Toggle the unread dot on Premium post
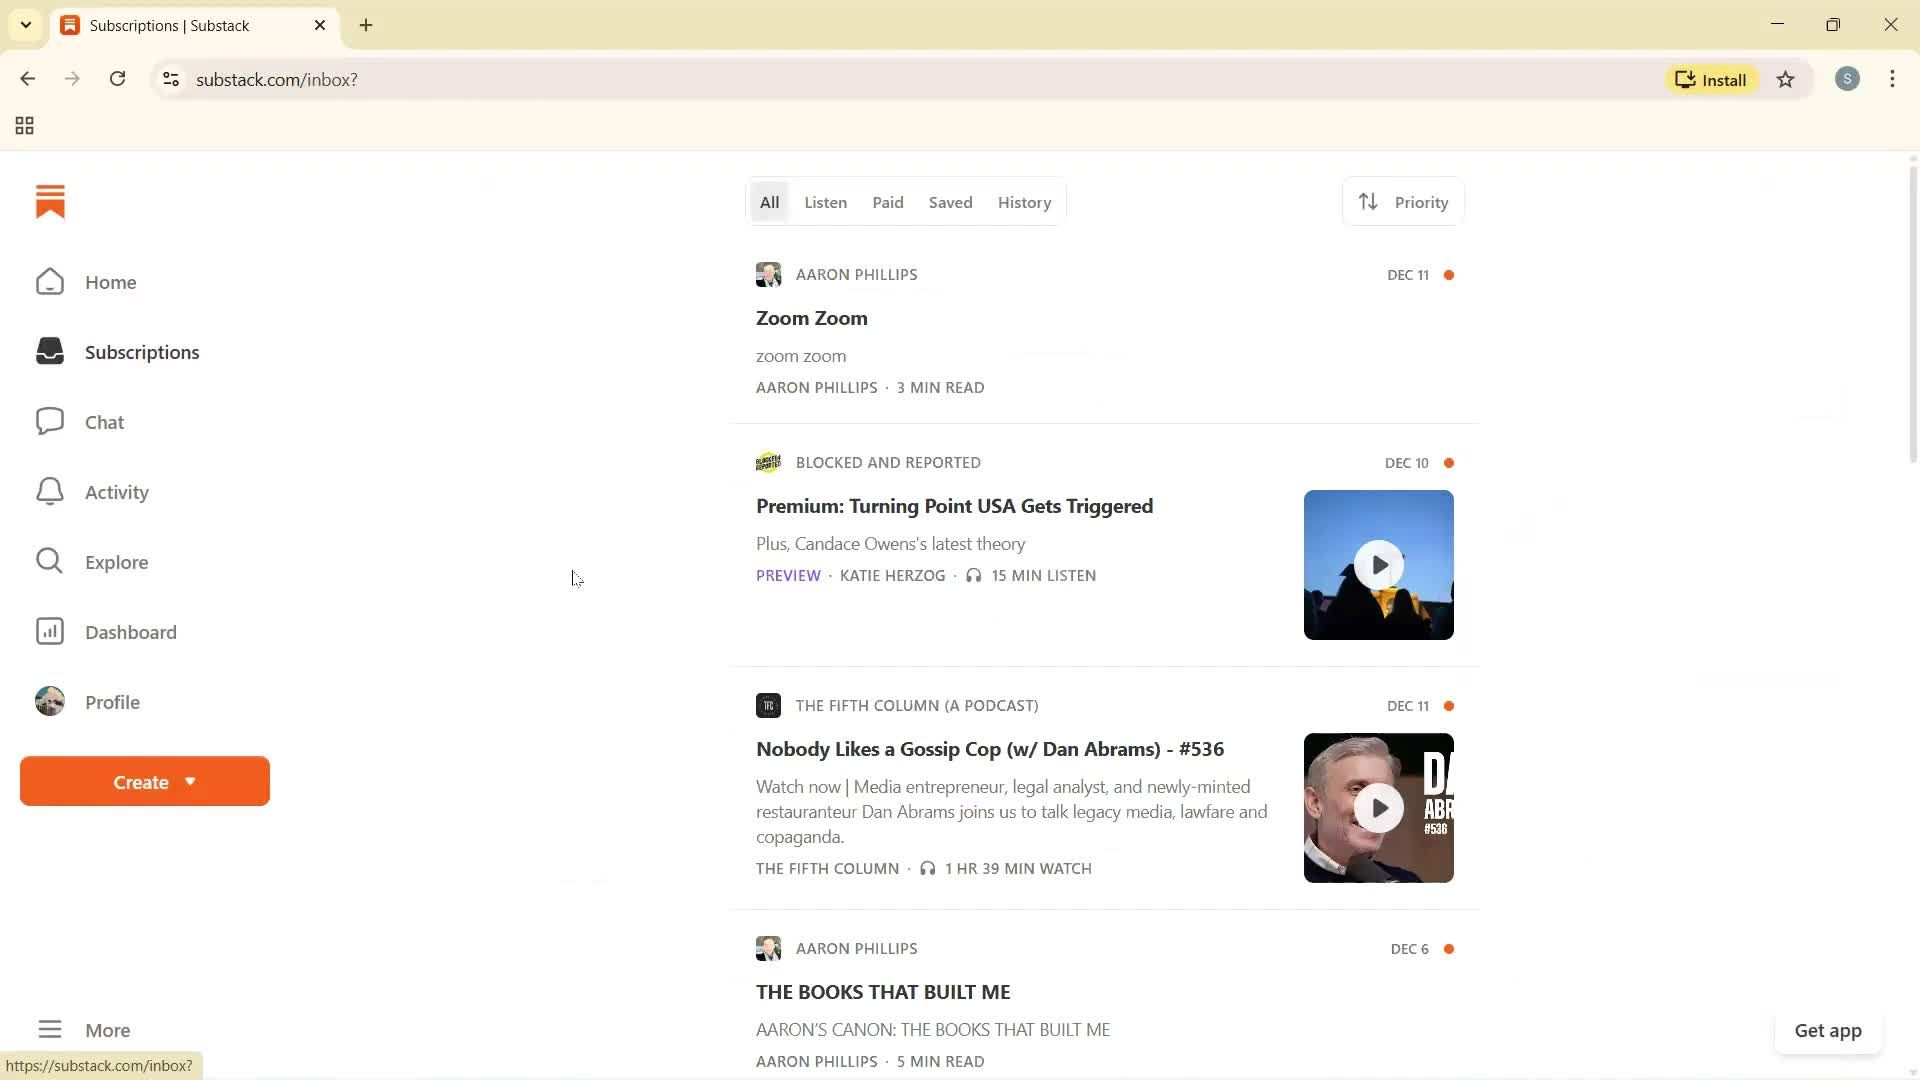 1450,462
